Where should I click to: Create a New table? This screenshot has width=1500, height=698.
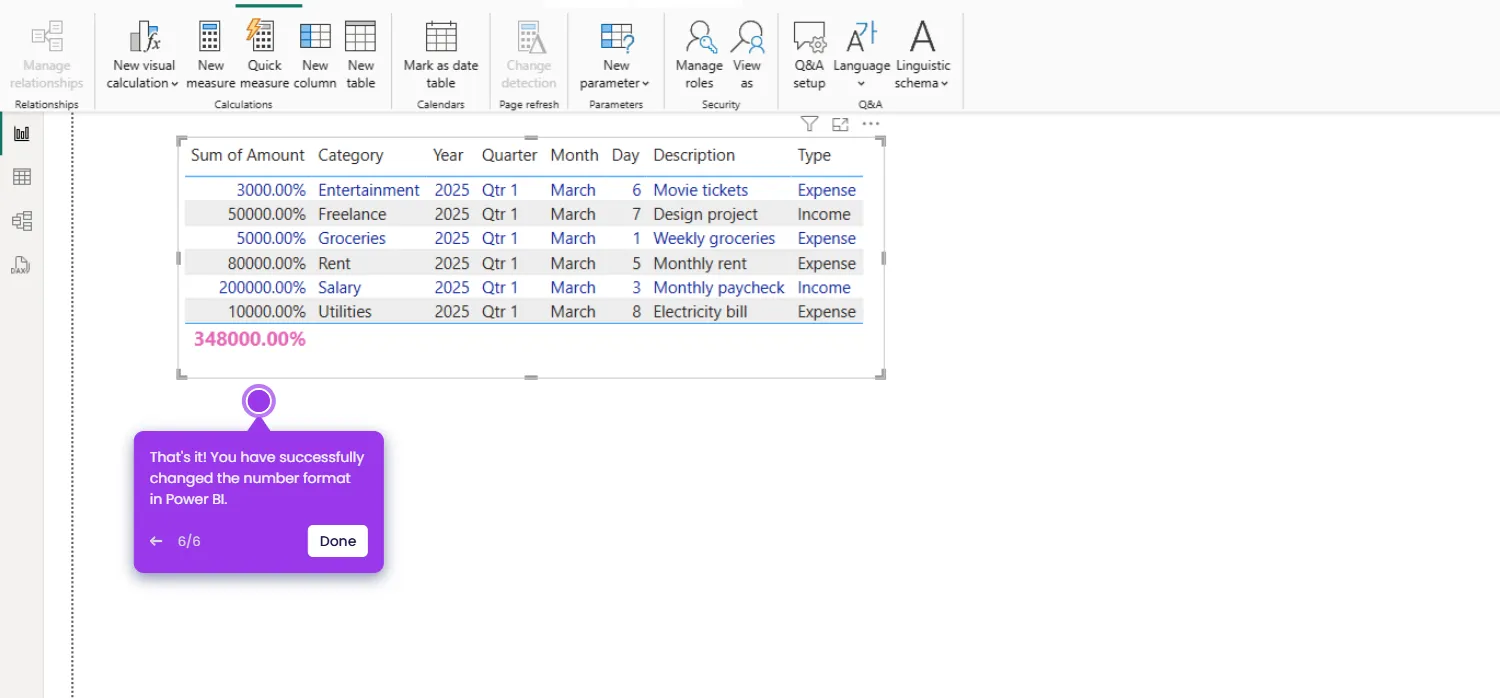point(360,56)
